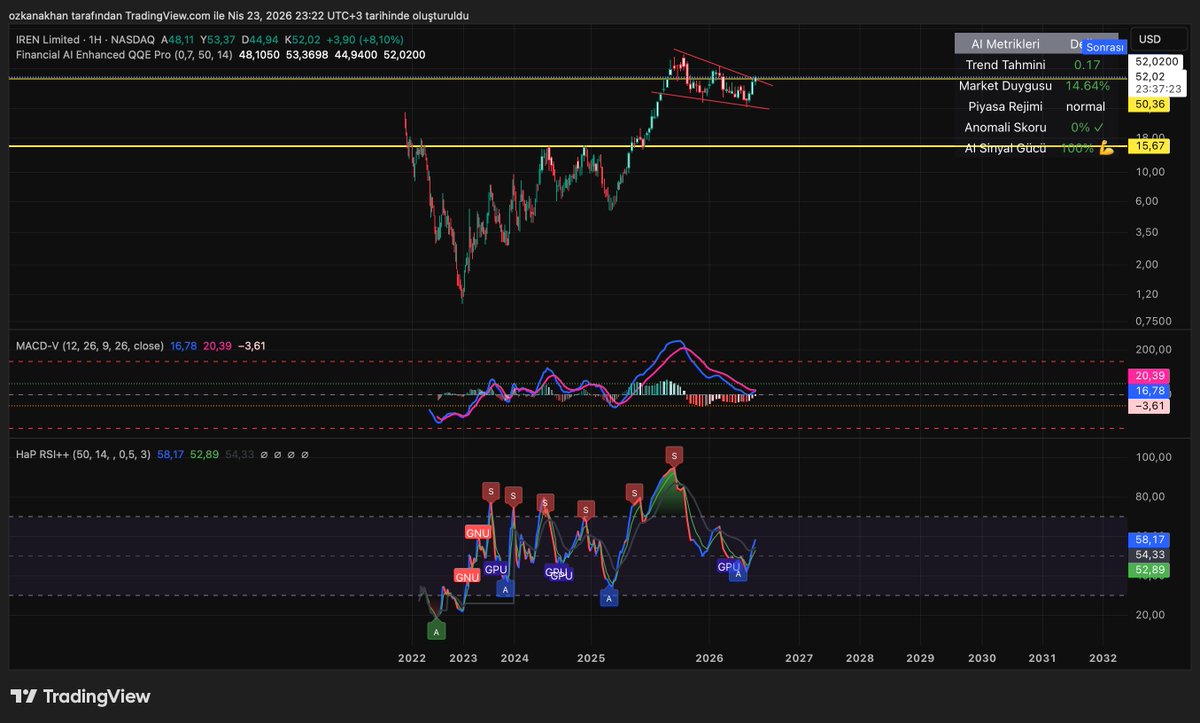This screenshot has height=723, width=1200.
Task: Select the HaP RSI++ indicator legend title
Action: point(83,454)
